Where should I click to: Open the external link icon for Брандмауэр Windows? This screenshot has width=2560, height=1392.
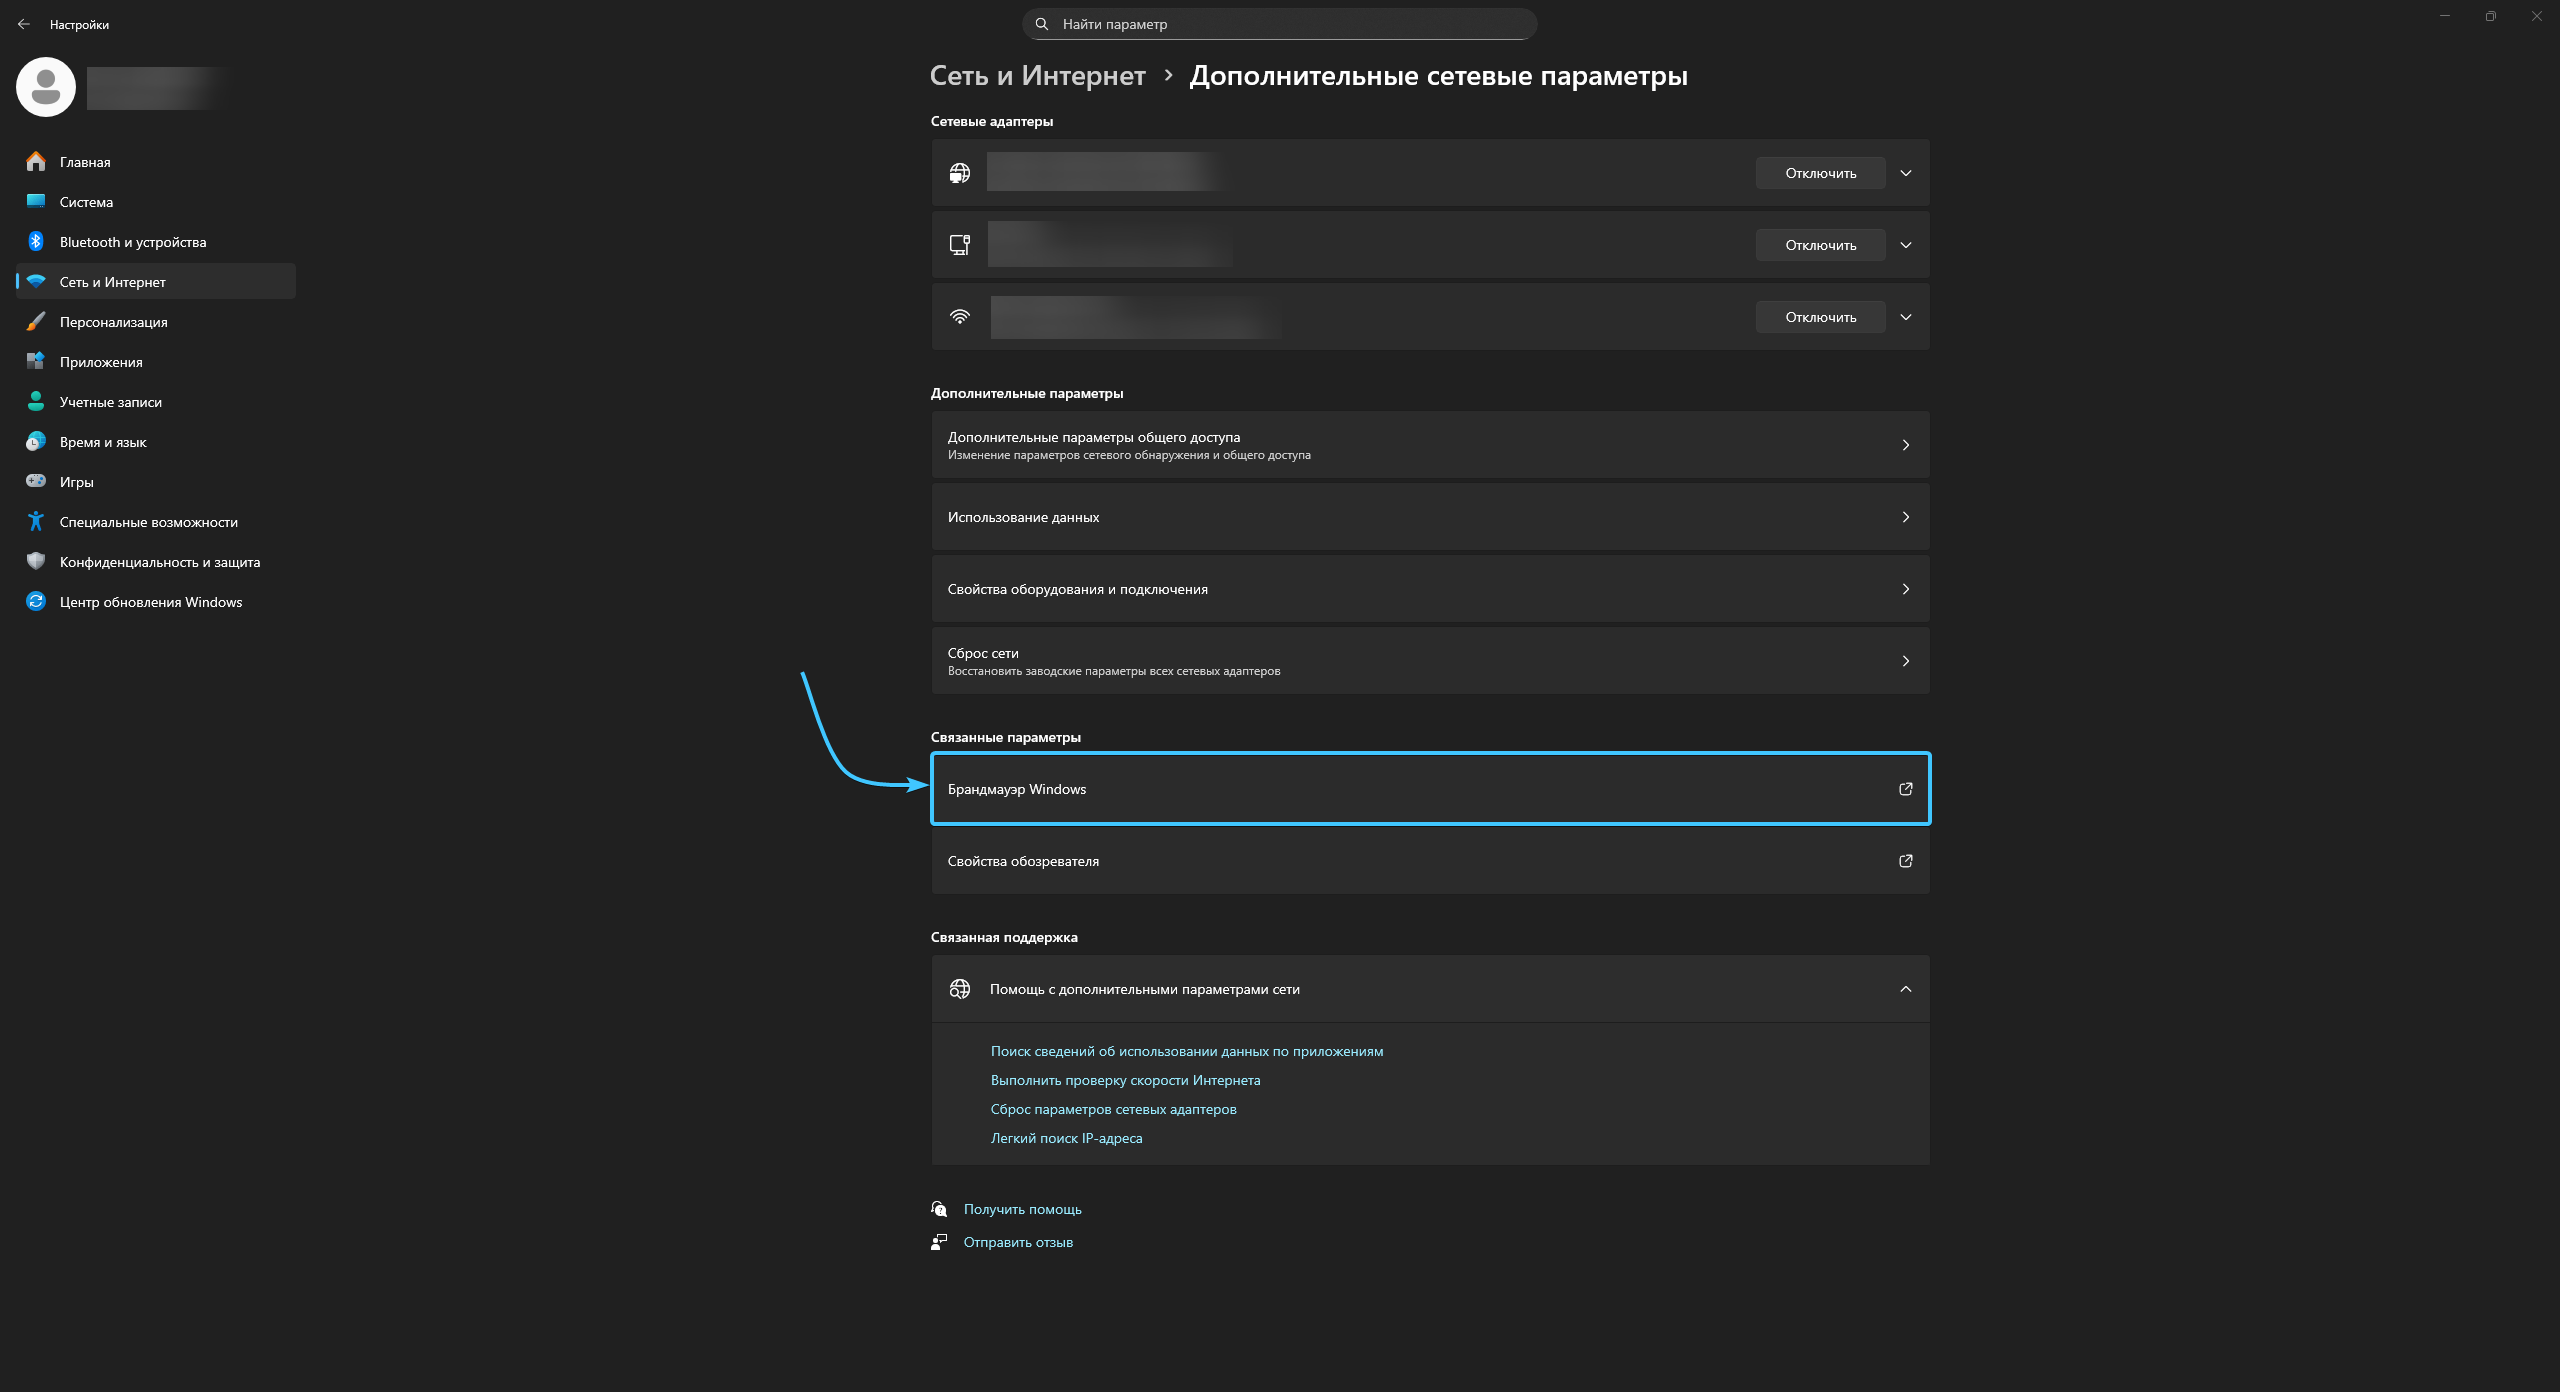[x=1905, y=789]
